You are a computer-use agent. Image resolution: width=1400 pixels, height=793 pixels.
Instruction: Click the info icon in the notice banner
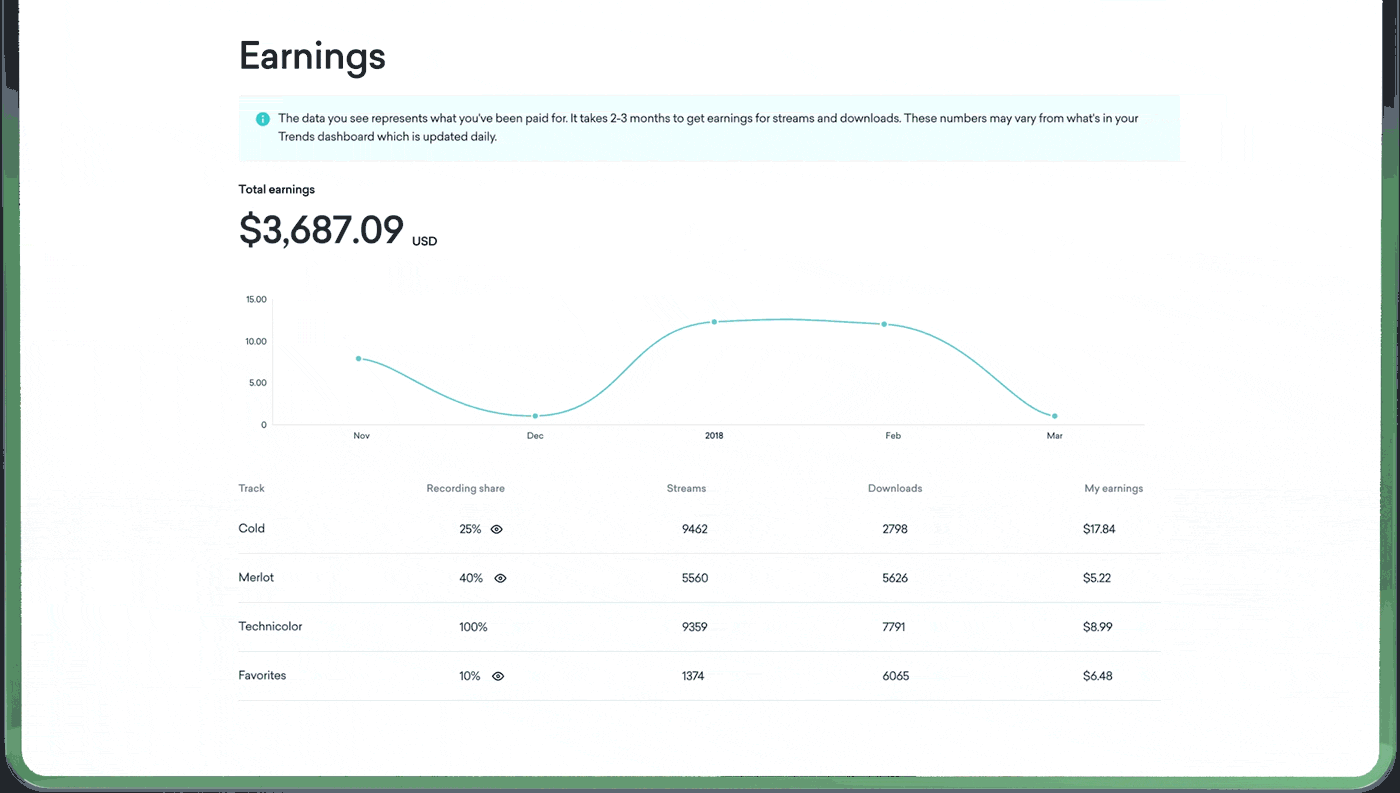pyautogui.click(x=263, y=119)
